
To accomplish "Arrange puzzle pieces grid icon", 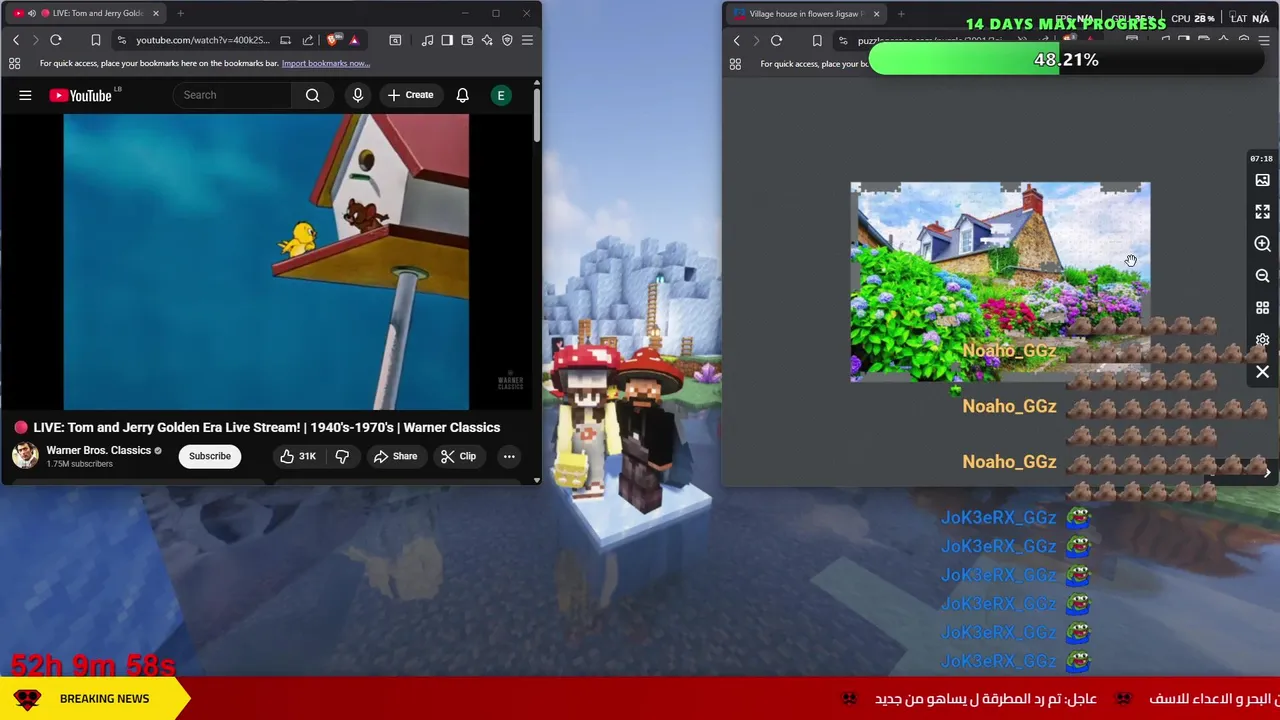I will coord(1262,308).
